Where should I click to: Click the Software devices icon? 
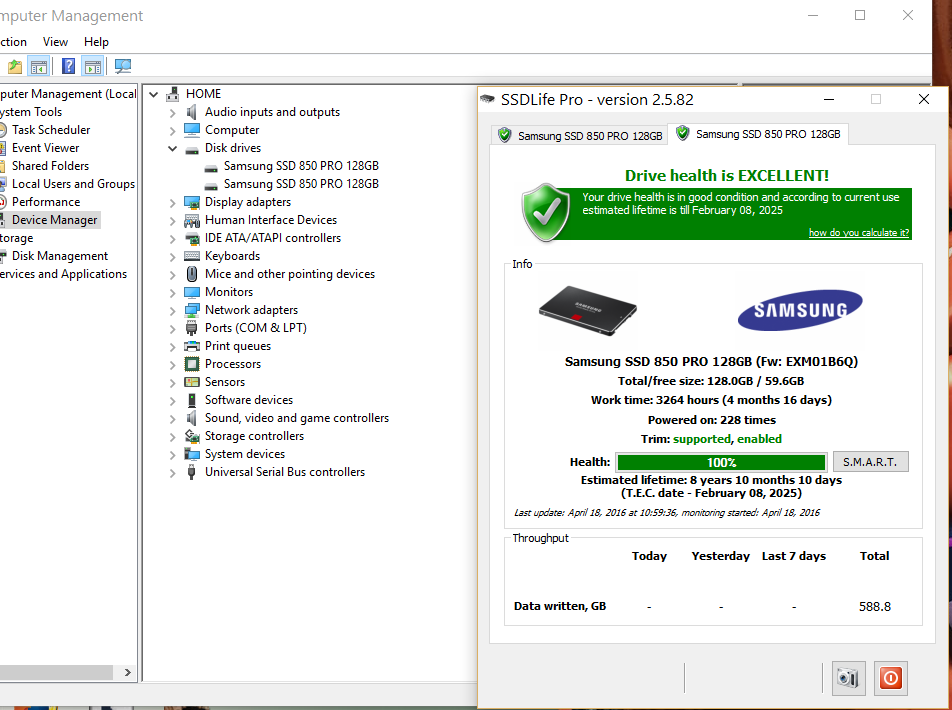[x=192, y=400]
